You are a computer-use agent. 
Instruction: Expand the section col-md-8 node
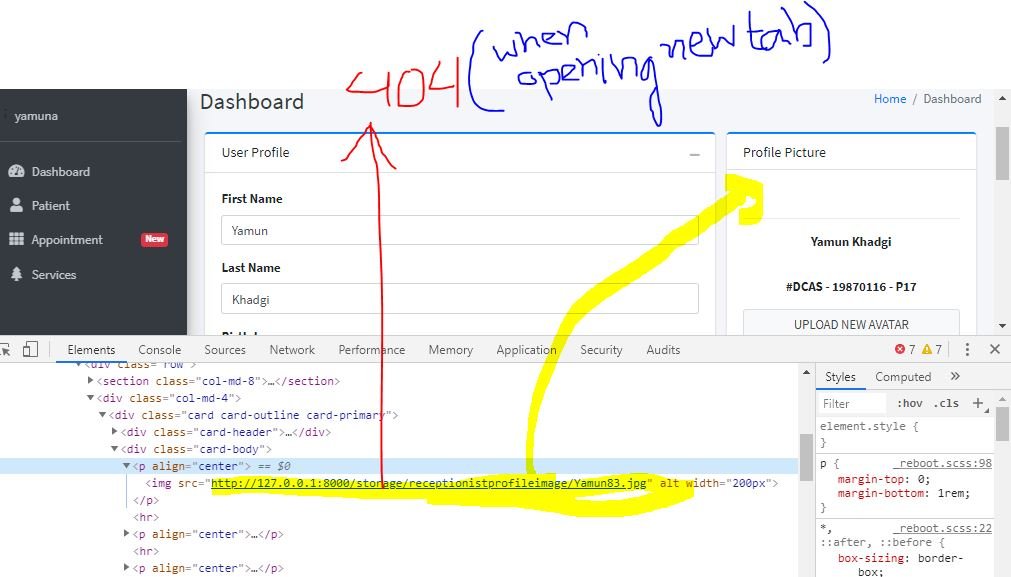coord(90,381)
